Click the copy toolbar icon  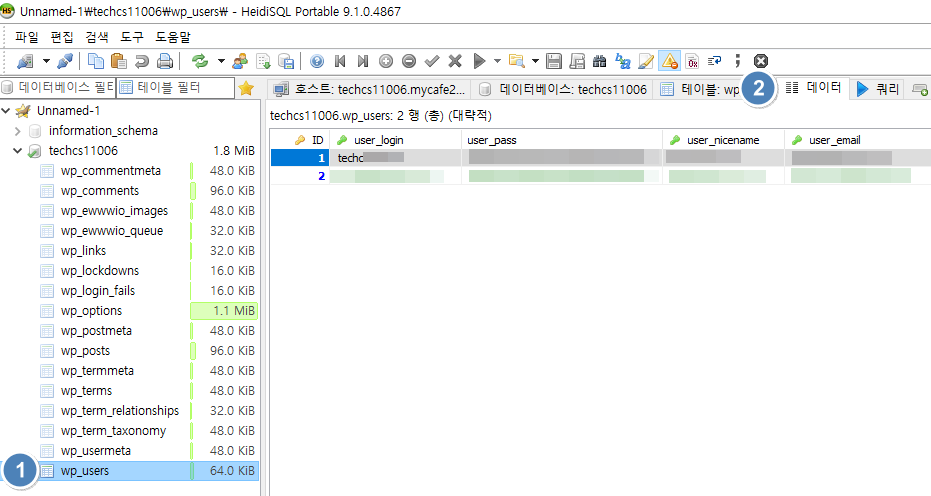(96, 61)
